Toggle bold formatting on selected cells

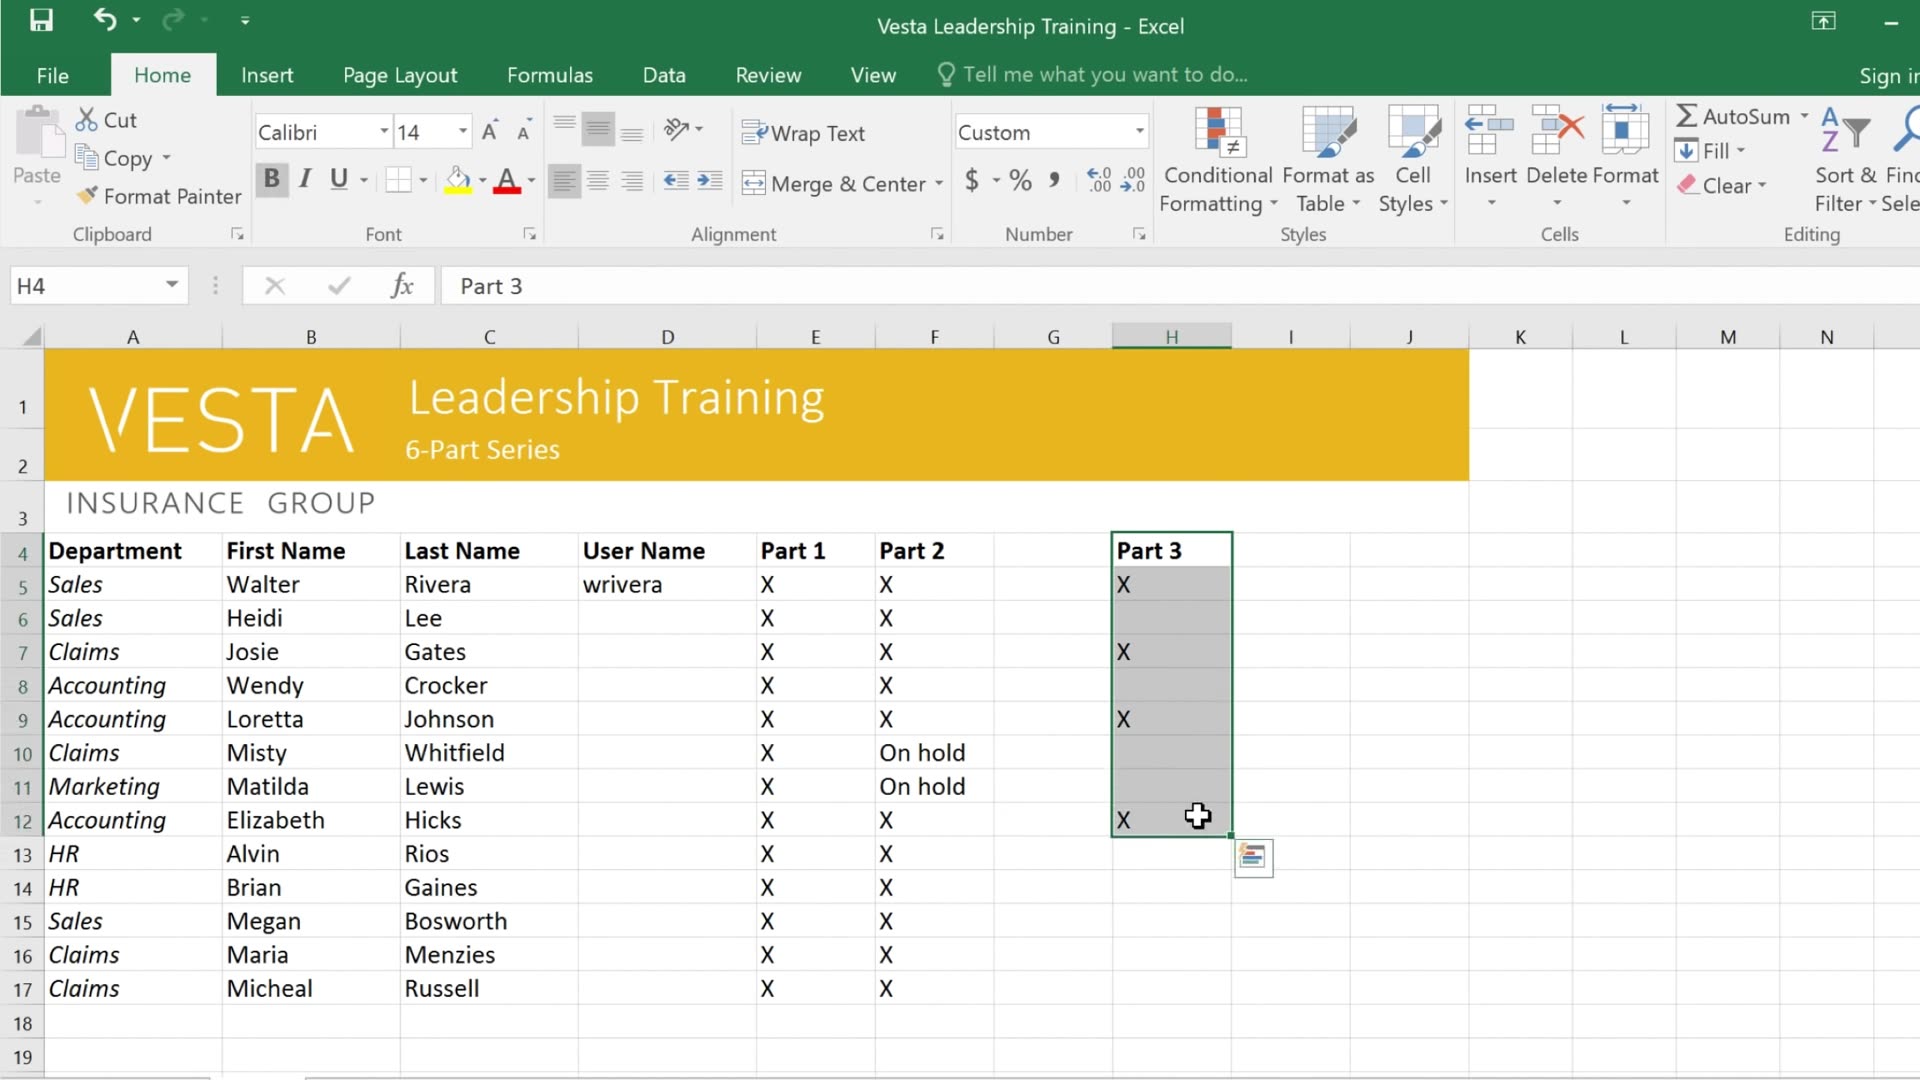tap(271, 180)
